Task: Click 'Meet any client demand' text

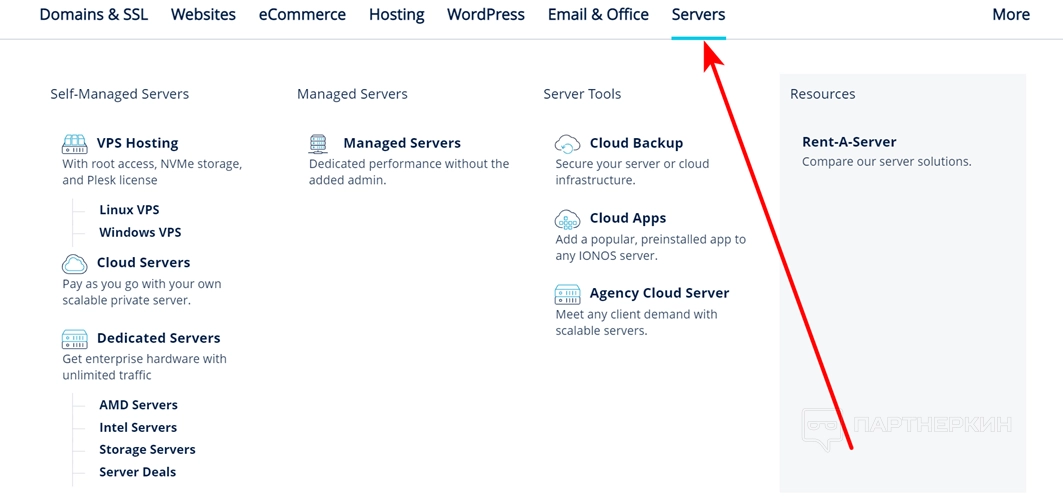Action: [x=636, y=323]
